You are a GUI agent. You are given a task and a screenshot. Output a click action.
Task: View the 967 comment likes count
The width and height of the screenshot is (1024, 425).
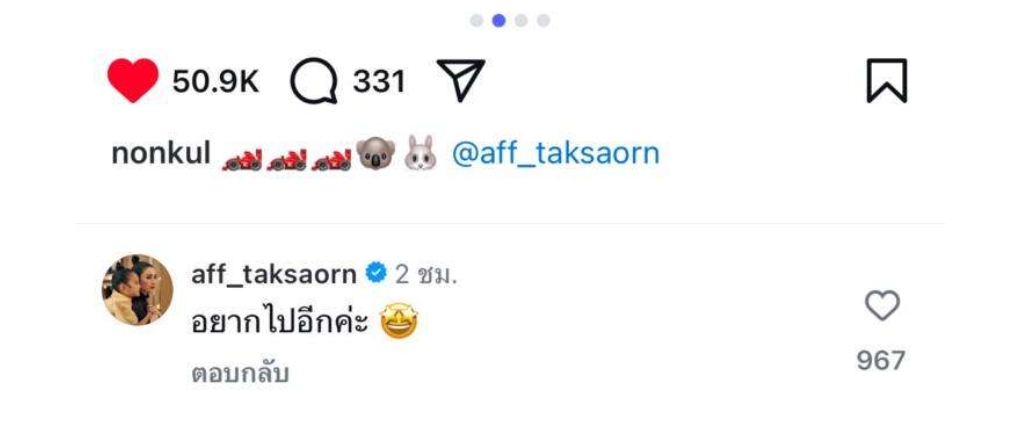click(x=881, y=360)
